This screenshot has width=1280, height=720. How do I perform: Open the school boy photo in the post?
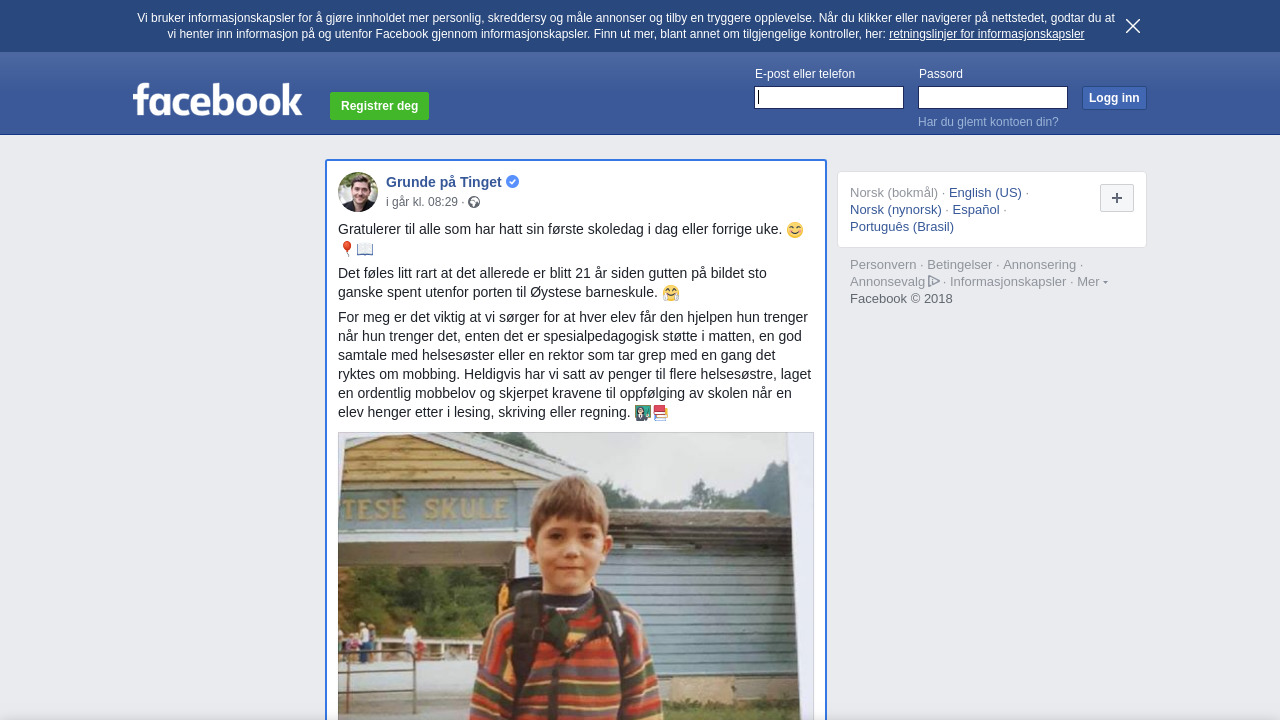point(576,576)
